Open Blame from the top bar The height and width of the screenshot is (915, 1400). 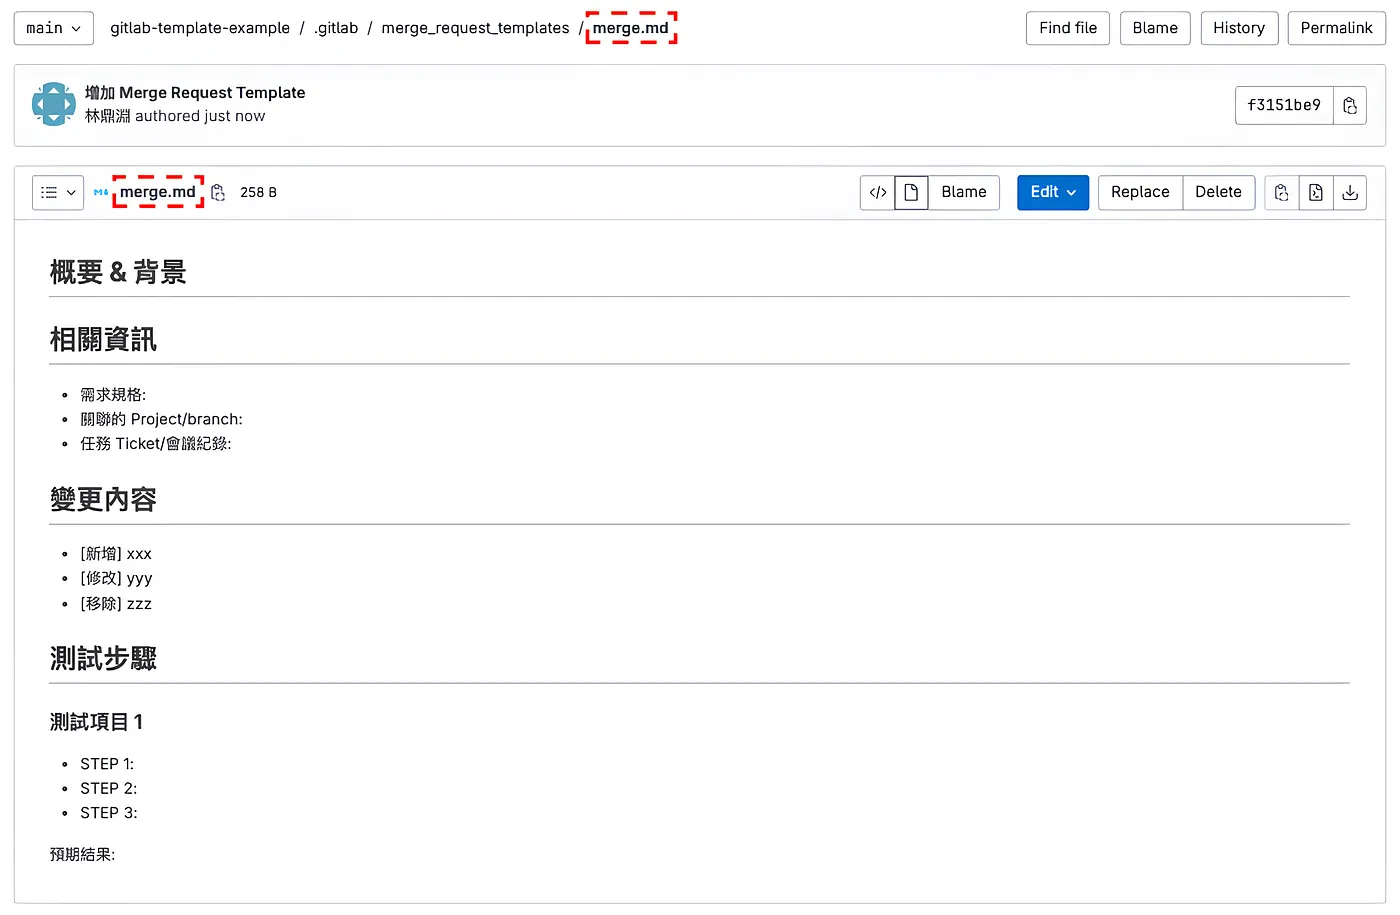tap(1155, 28)
